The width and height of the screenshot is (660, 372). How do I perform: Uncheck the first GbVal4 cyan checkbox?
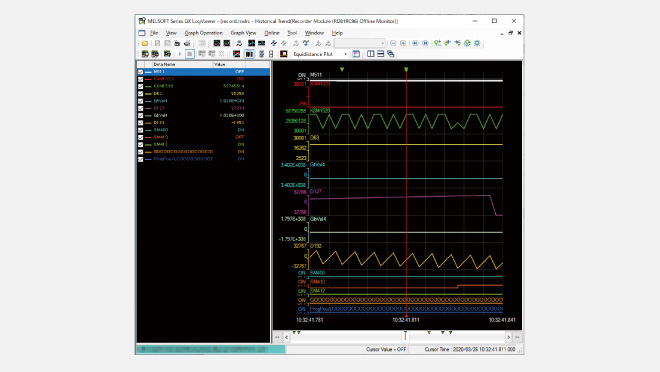[x=141, y=101]
